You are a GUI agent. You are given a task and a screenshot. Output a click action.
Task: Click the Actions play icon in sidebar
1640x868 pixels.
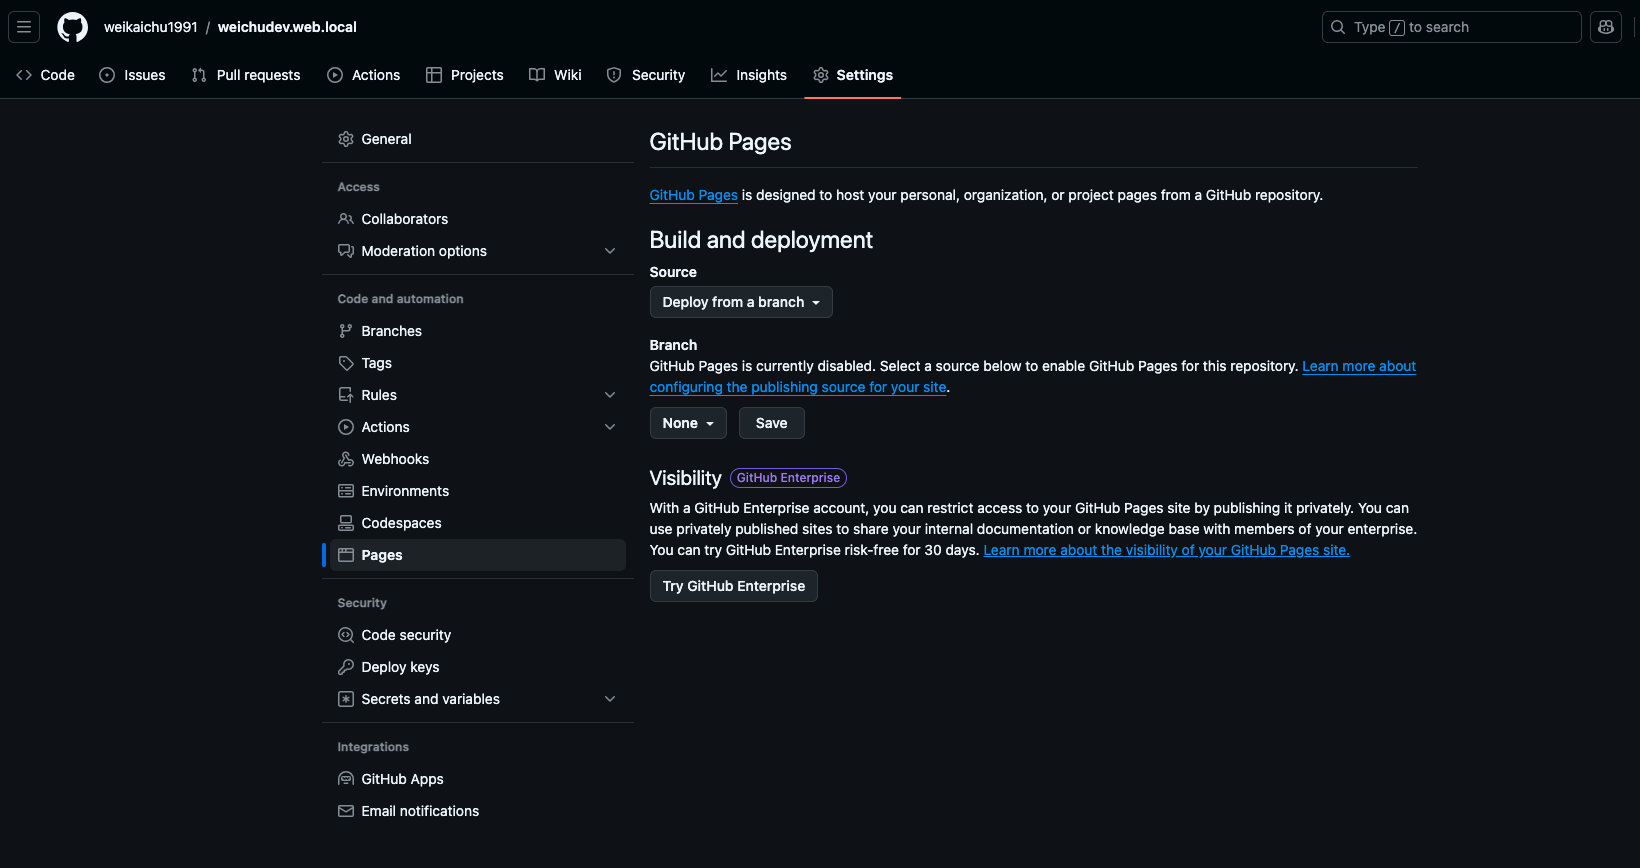point(346,427)
